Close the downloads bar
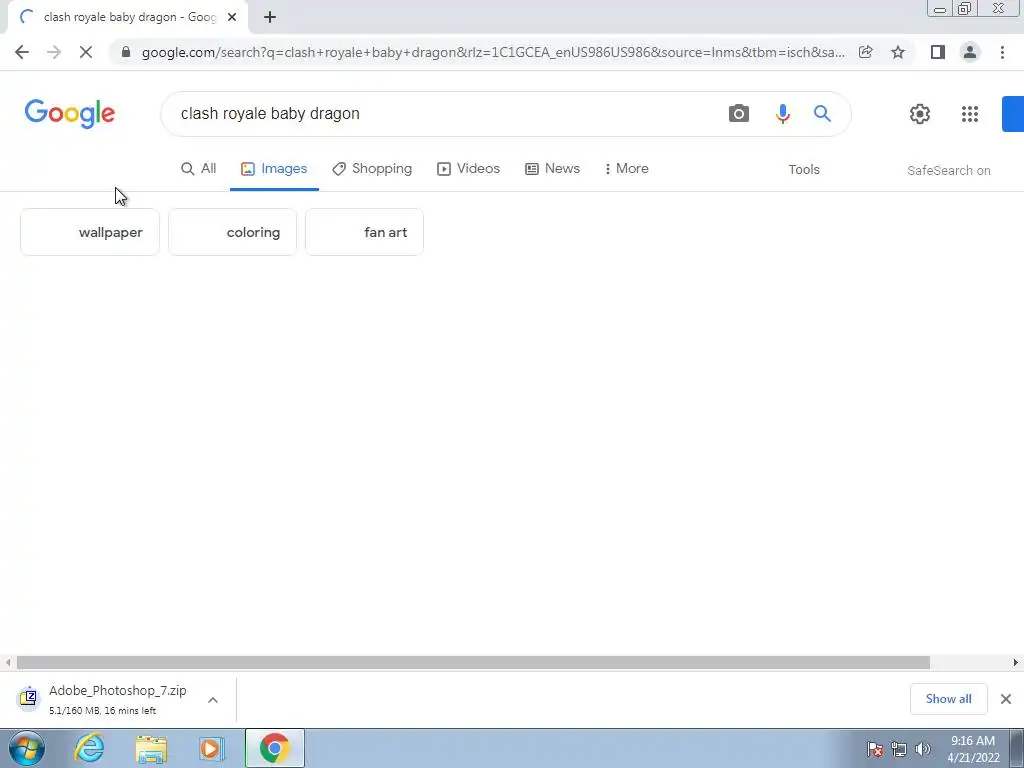1024x768 pixels. [1006, 699]
